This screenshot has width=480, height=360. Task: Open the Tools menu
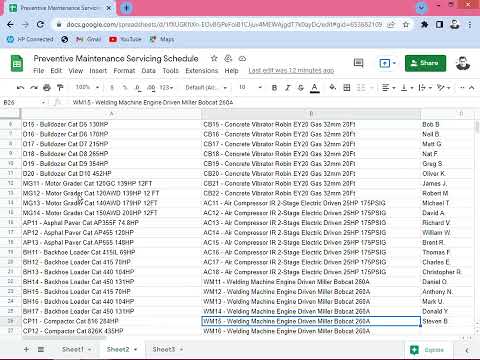171,71
